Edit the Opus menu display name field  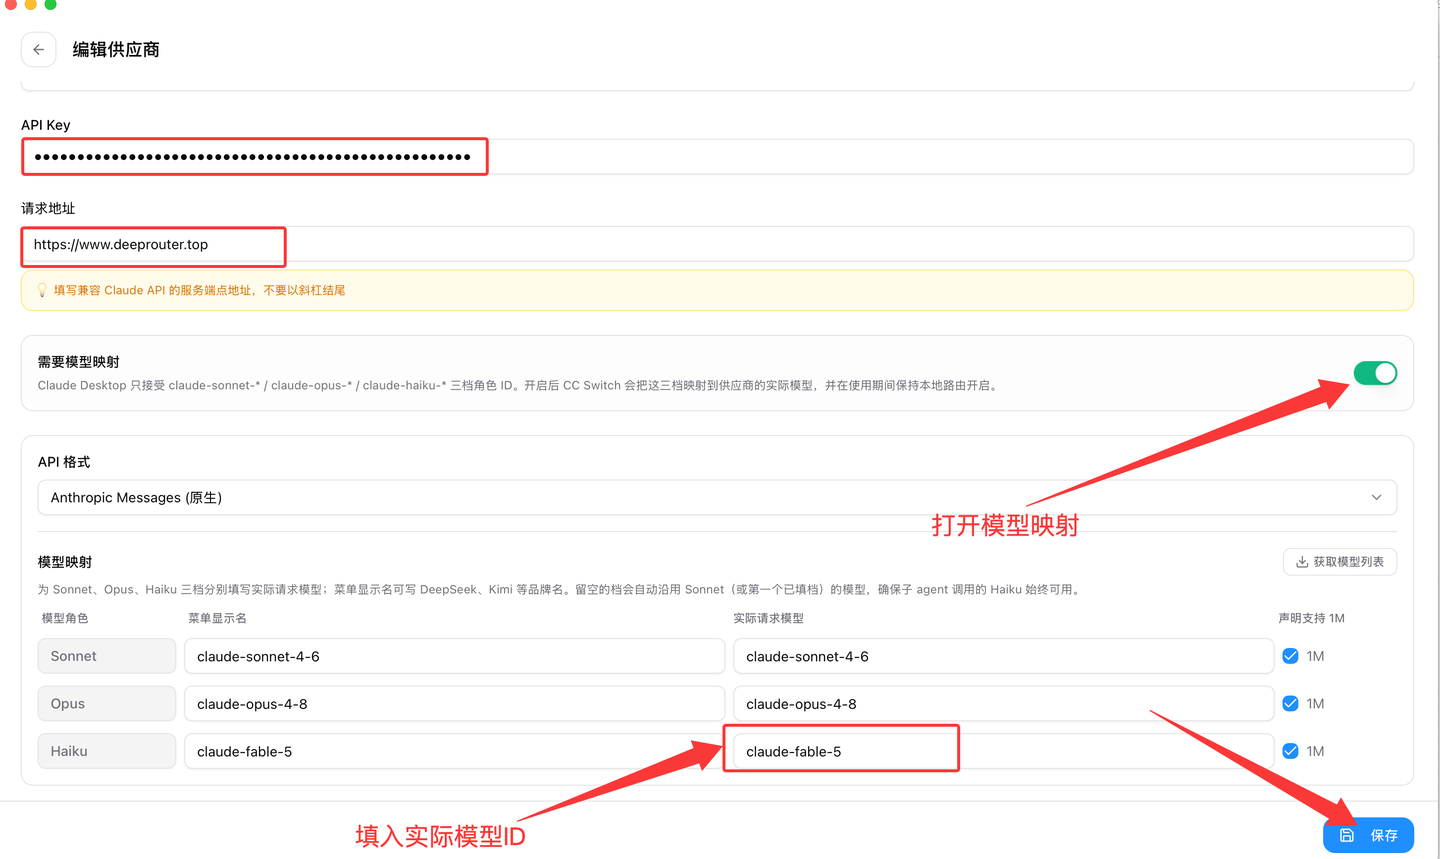pyautogui.click(x=454, y=704)
